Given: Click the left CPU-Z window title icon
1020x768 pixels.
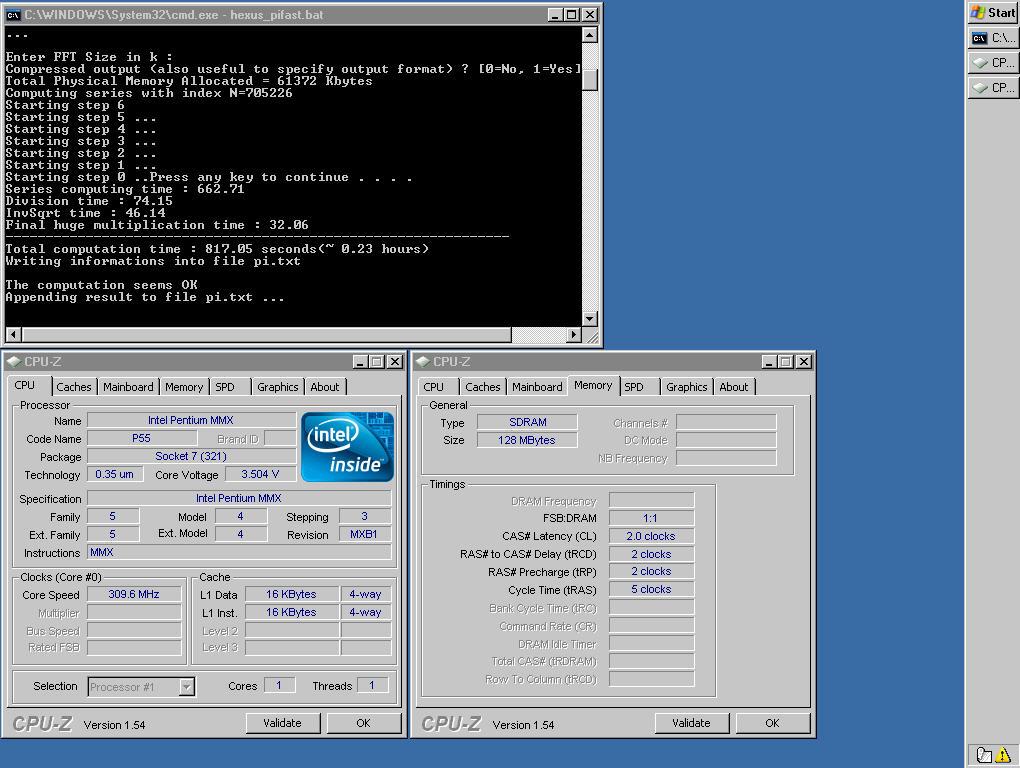Looking at the screenshot, I should (14, 362).
